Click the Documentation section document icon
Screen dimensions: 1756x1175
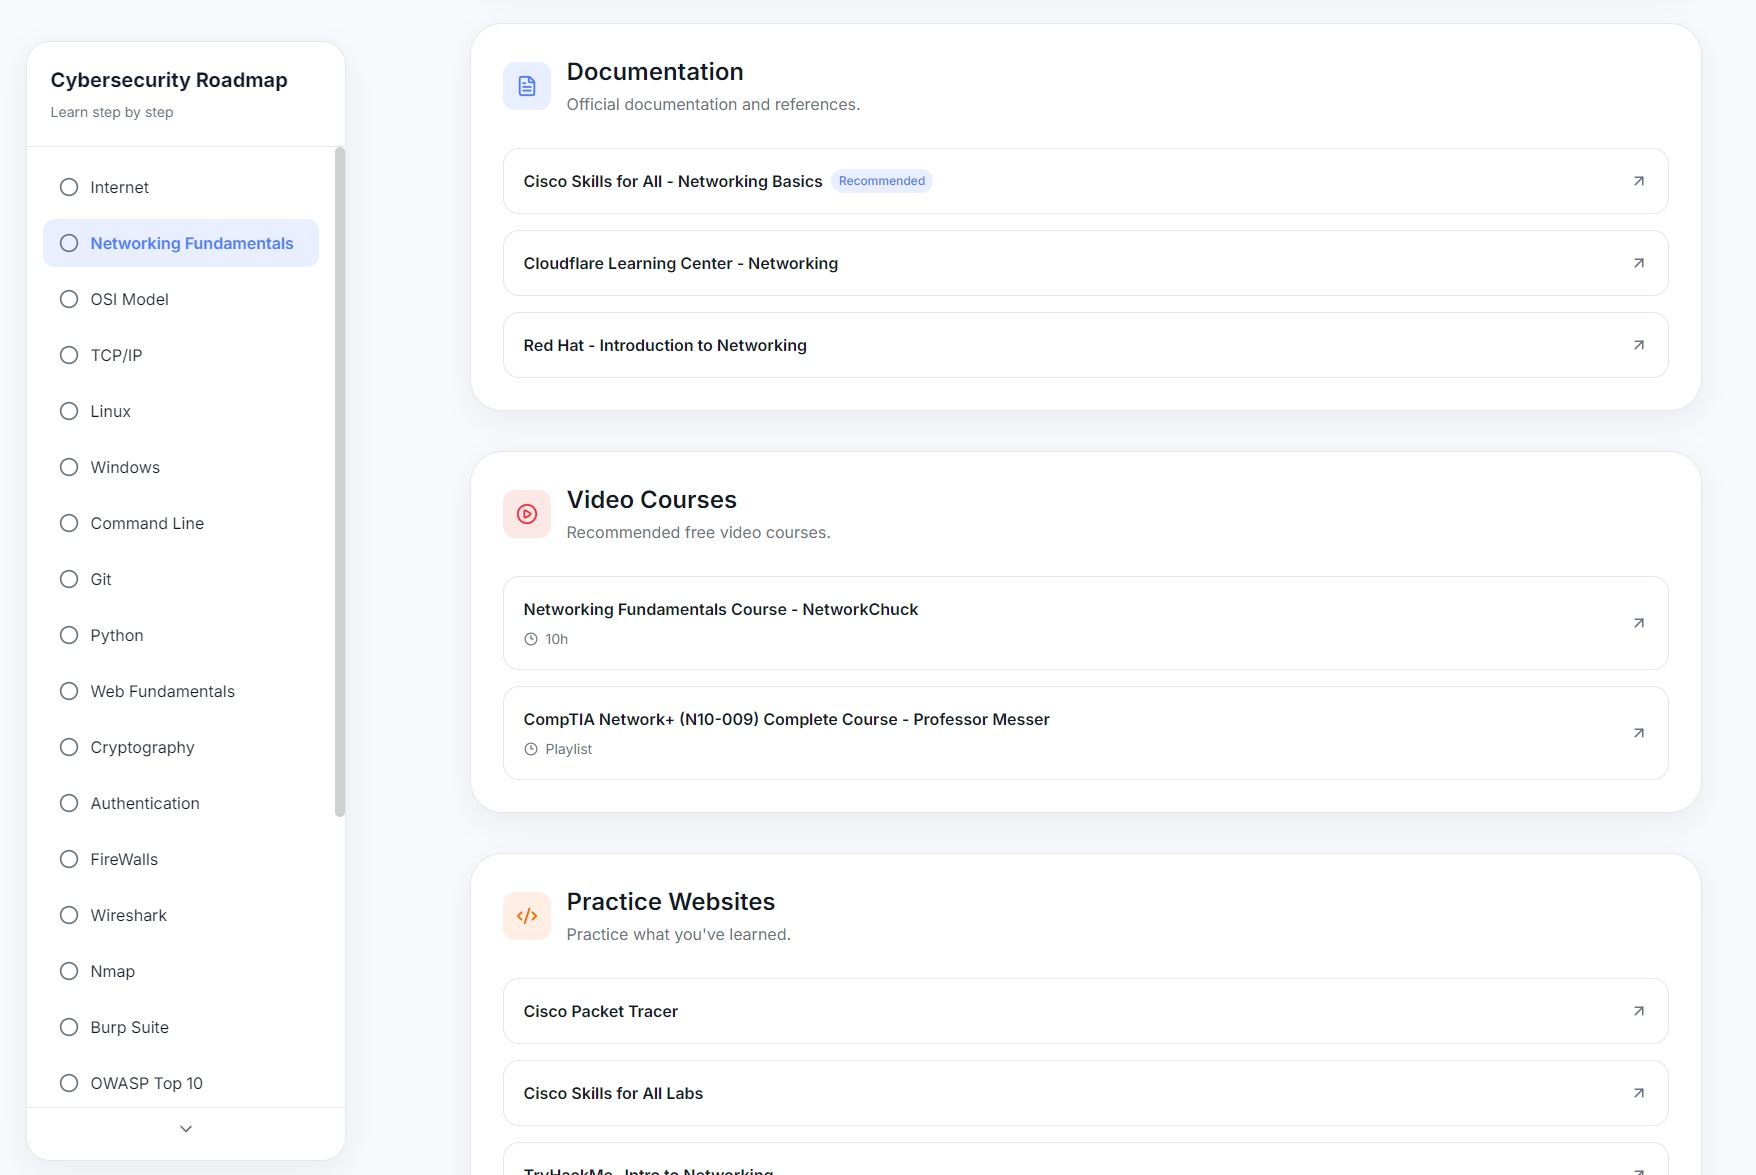[527, 86]
